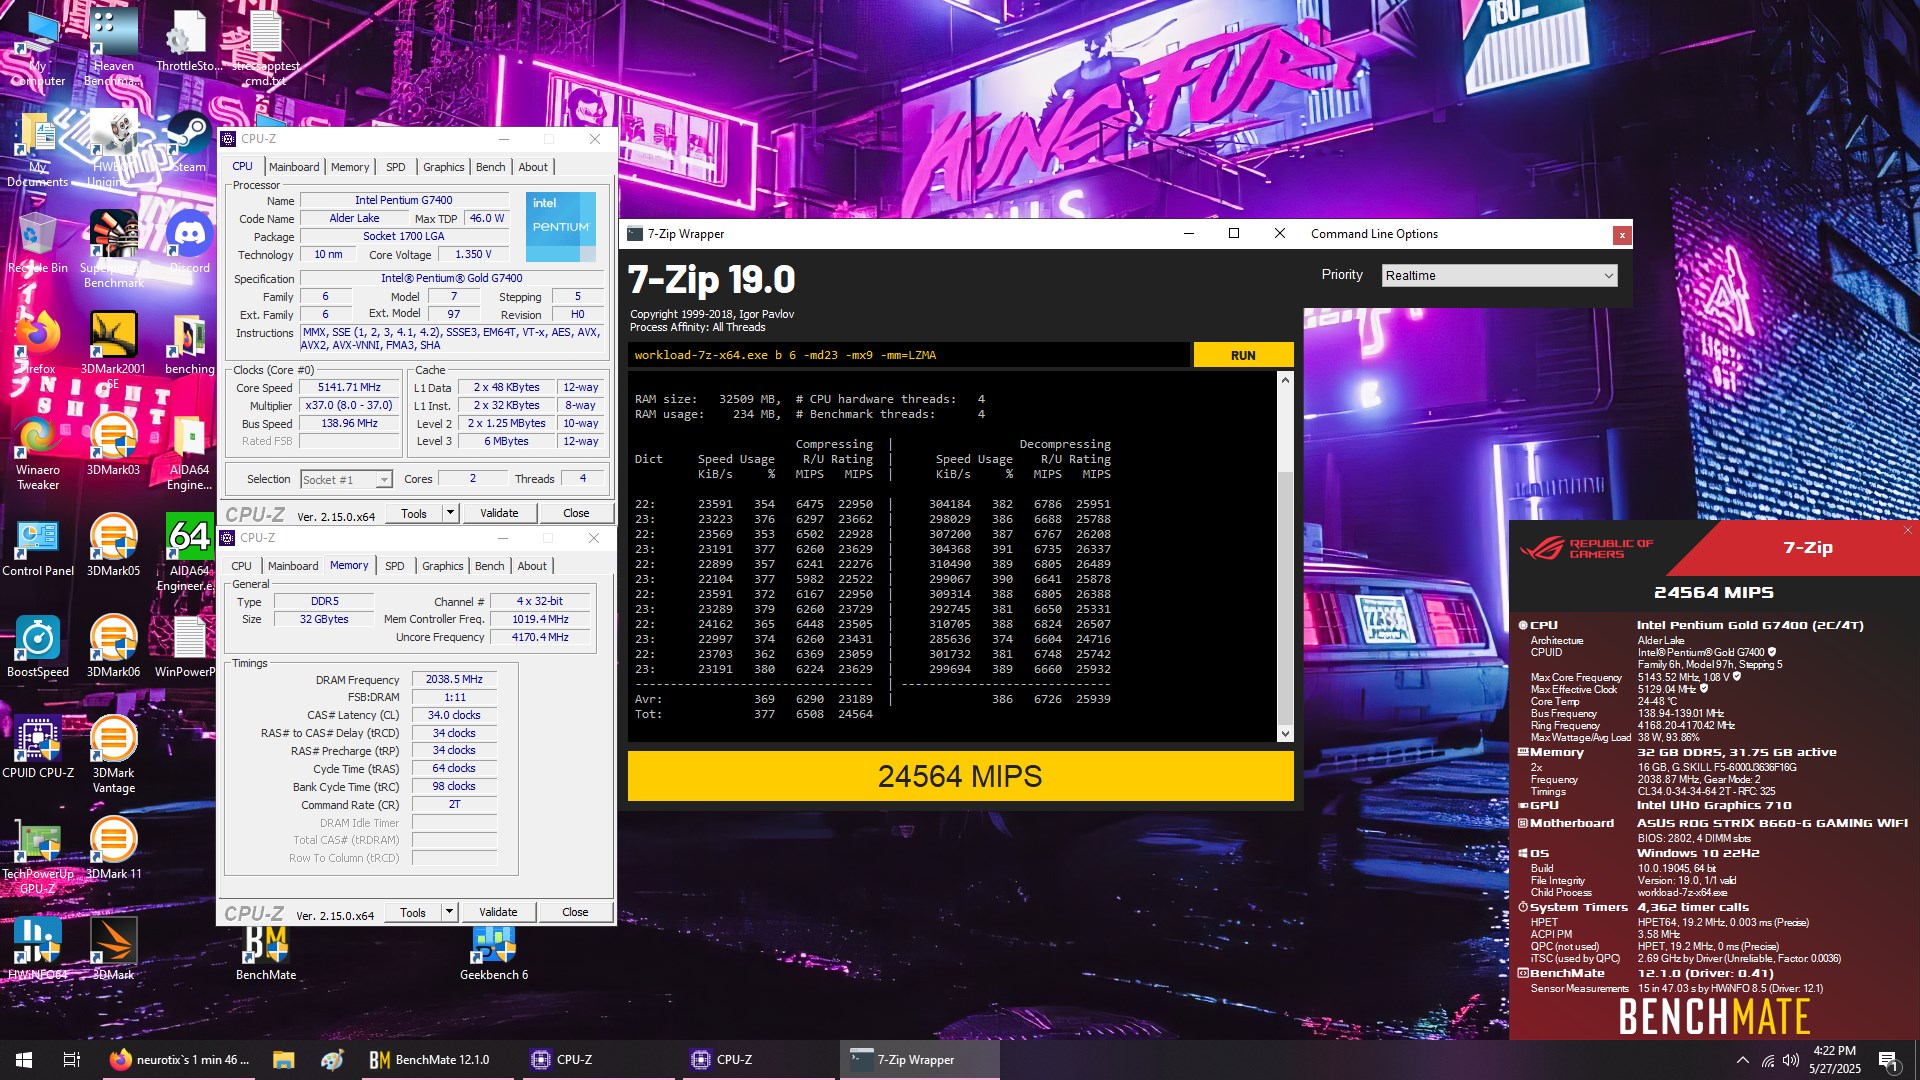Open Task View on taskbar
The height and width of the screenshot is (1080, 1920).
pyautogui.click(x=71, y=1060)
